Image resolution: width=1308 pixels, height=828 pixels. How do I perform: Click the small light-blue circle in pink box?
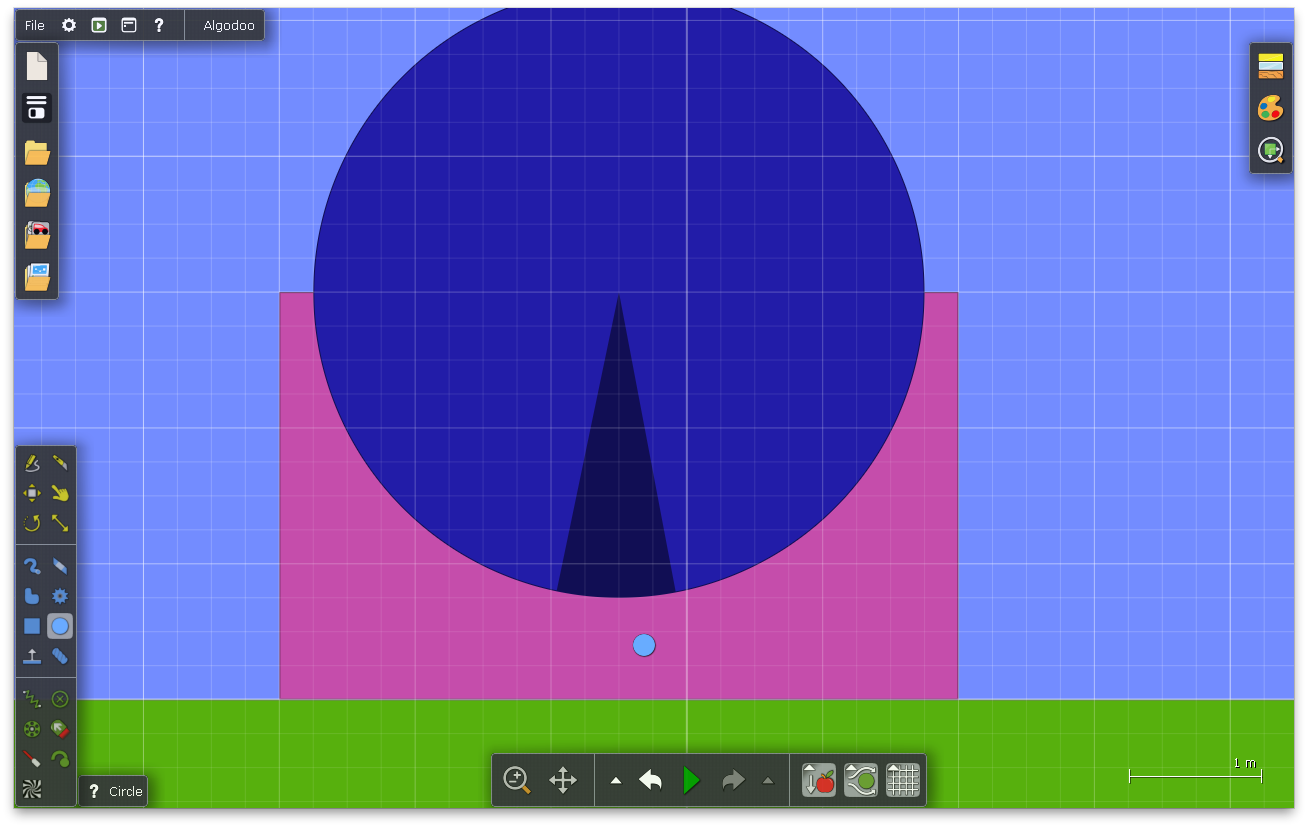click(644, 645)
